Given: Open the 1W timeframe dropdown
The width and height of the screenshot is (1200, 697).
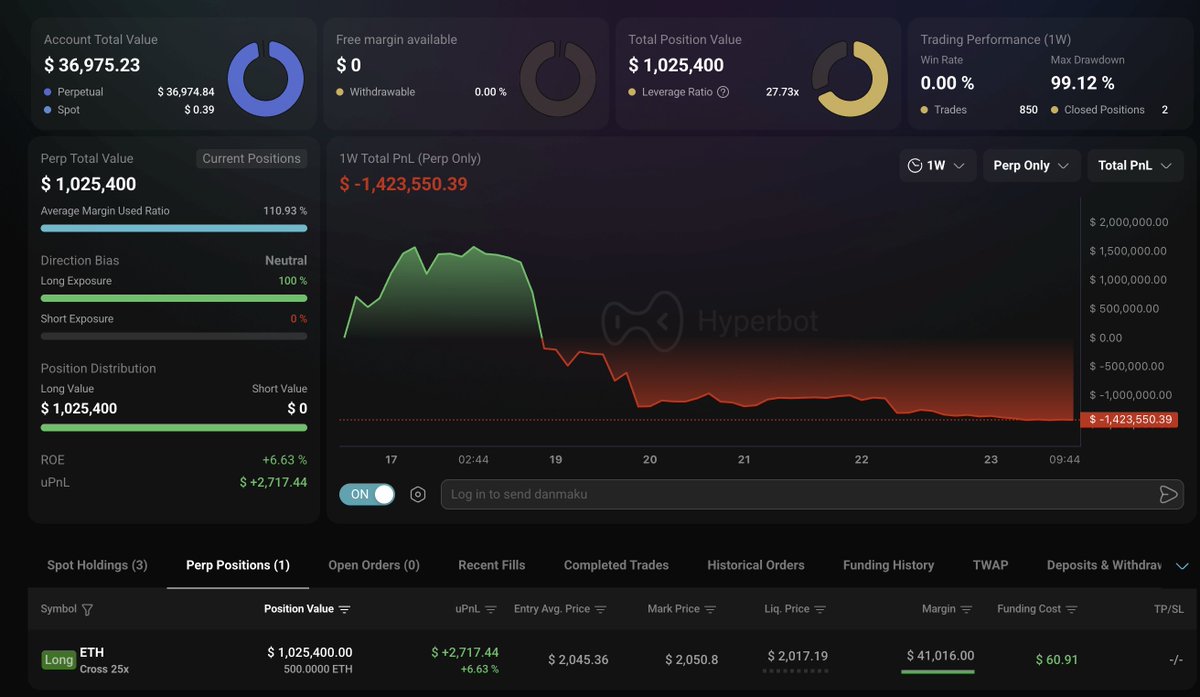Looking at the screenshot, I should click(x=938, y=165).
